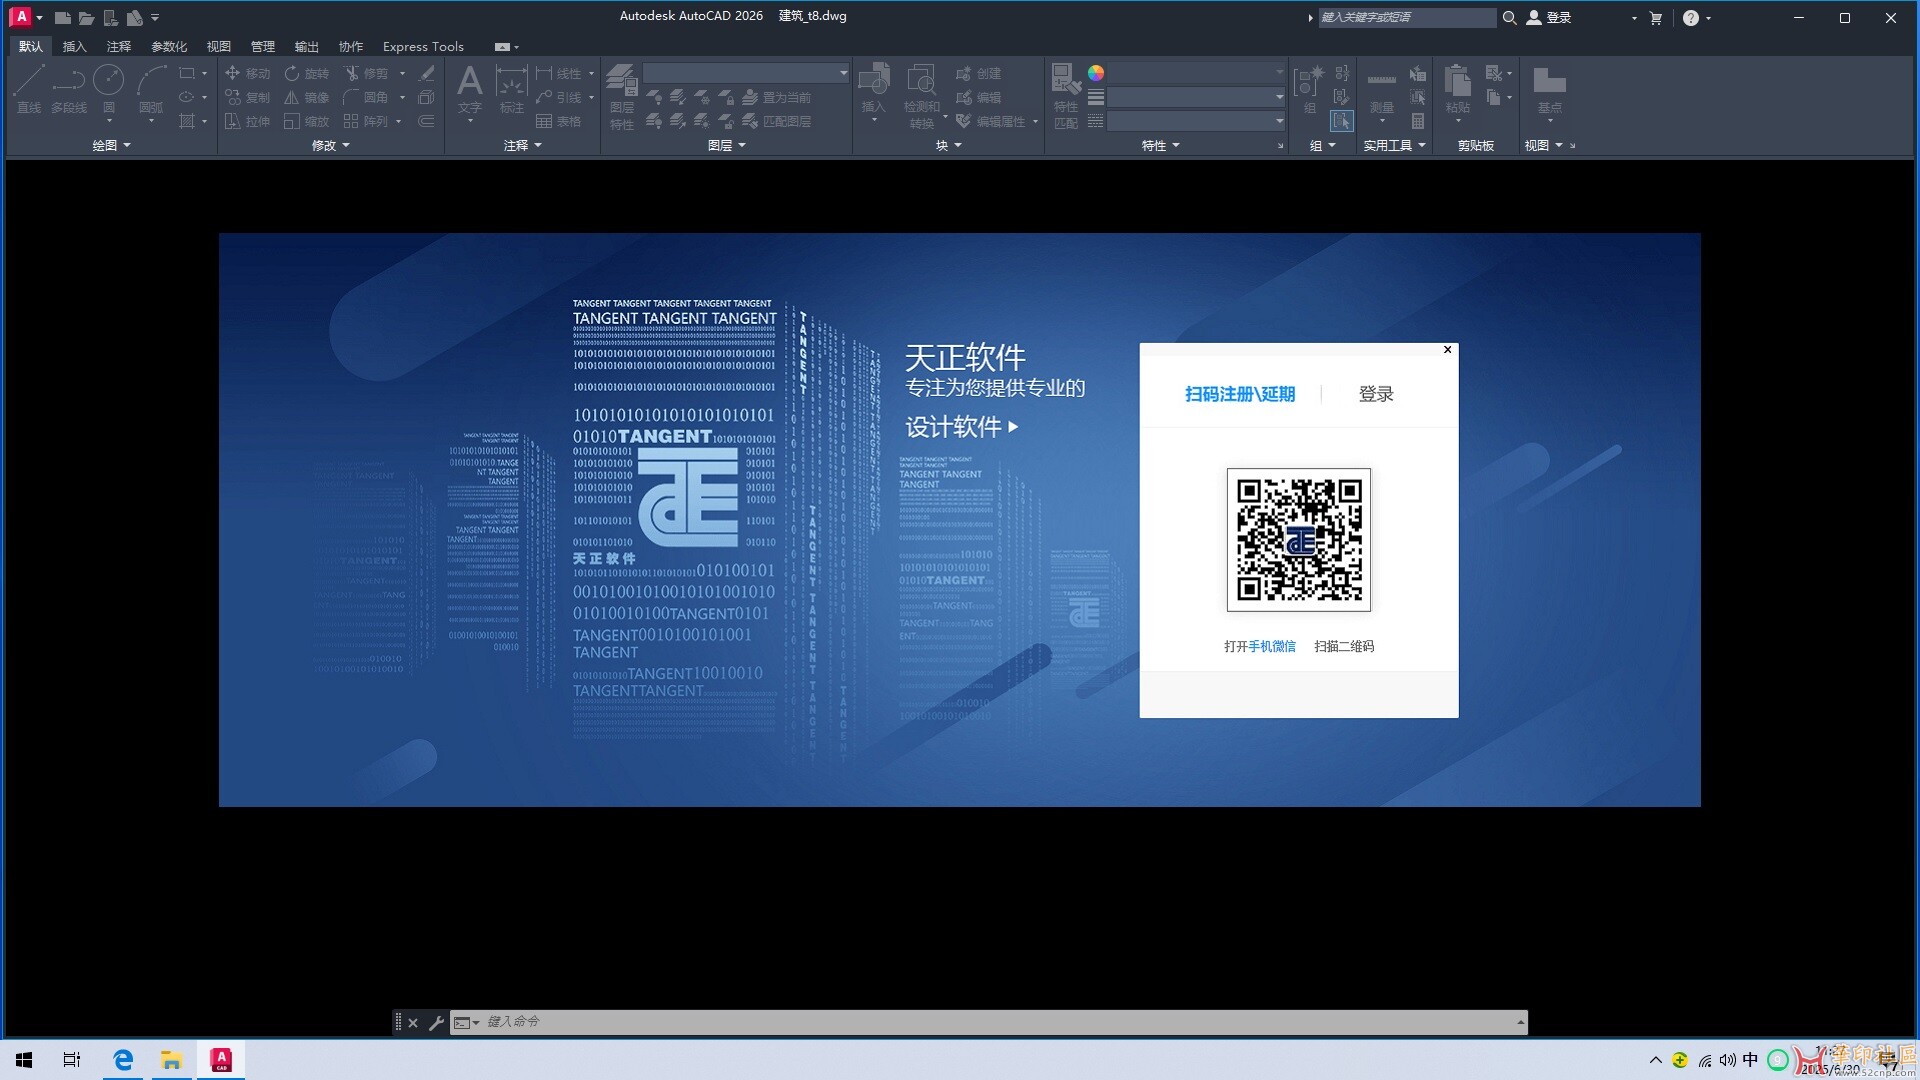Switch to the 管理 ribbon tab

(x=262, y=47)
